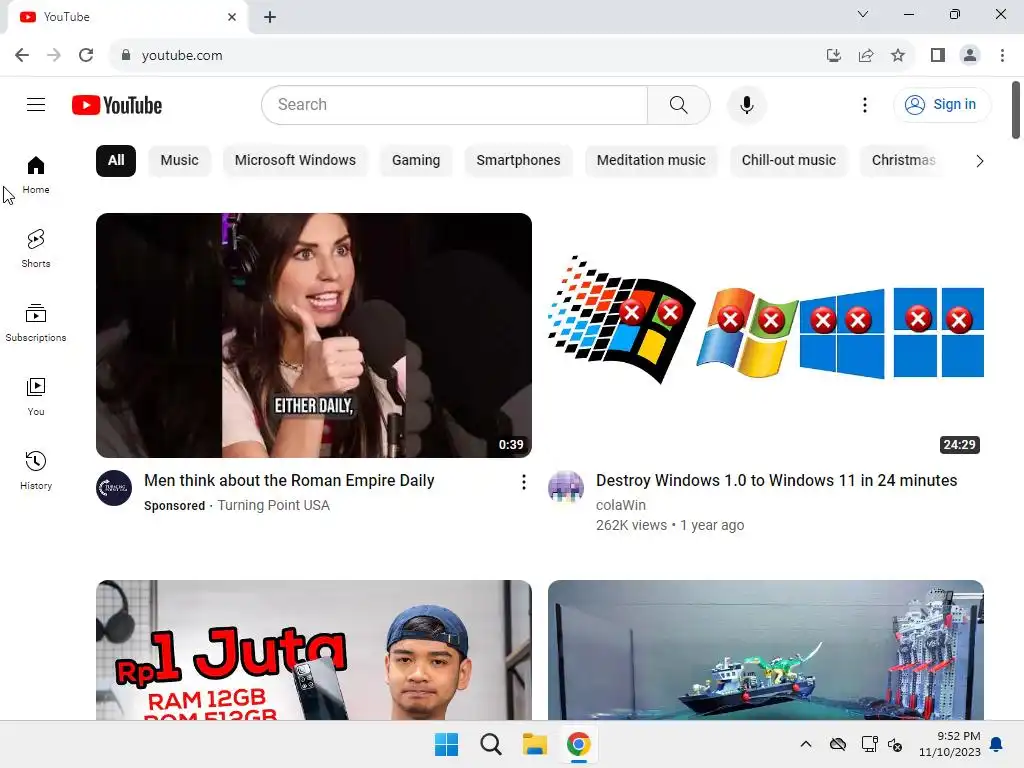Open Shorts in sidebar
The height and width of the screenshot is (768, 1024).
(36, 249)
